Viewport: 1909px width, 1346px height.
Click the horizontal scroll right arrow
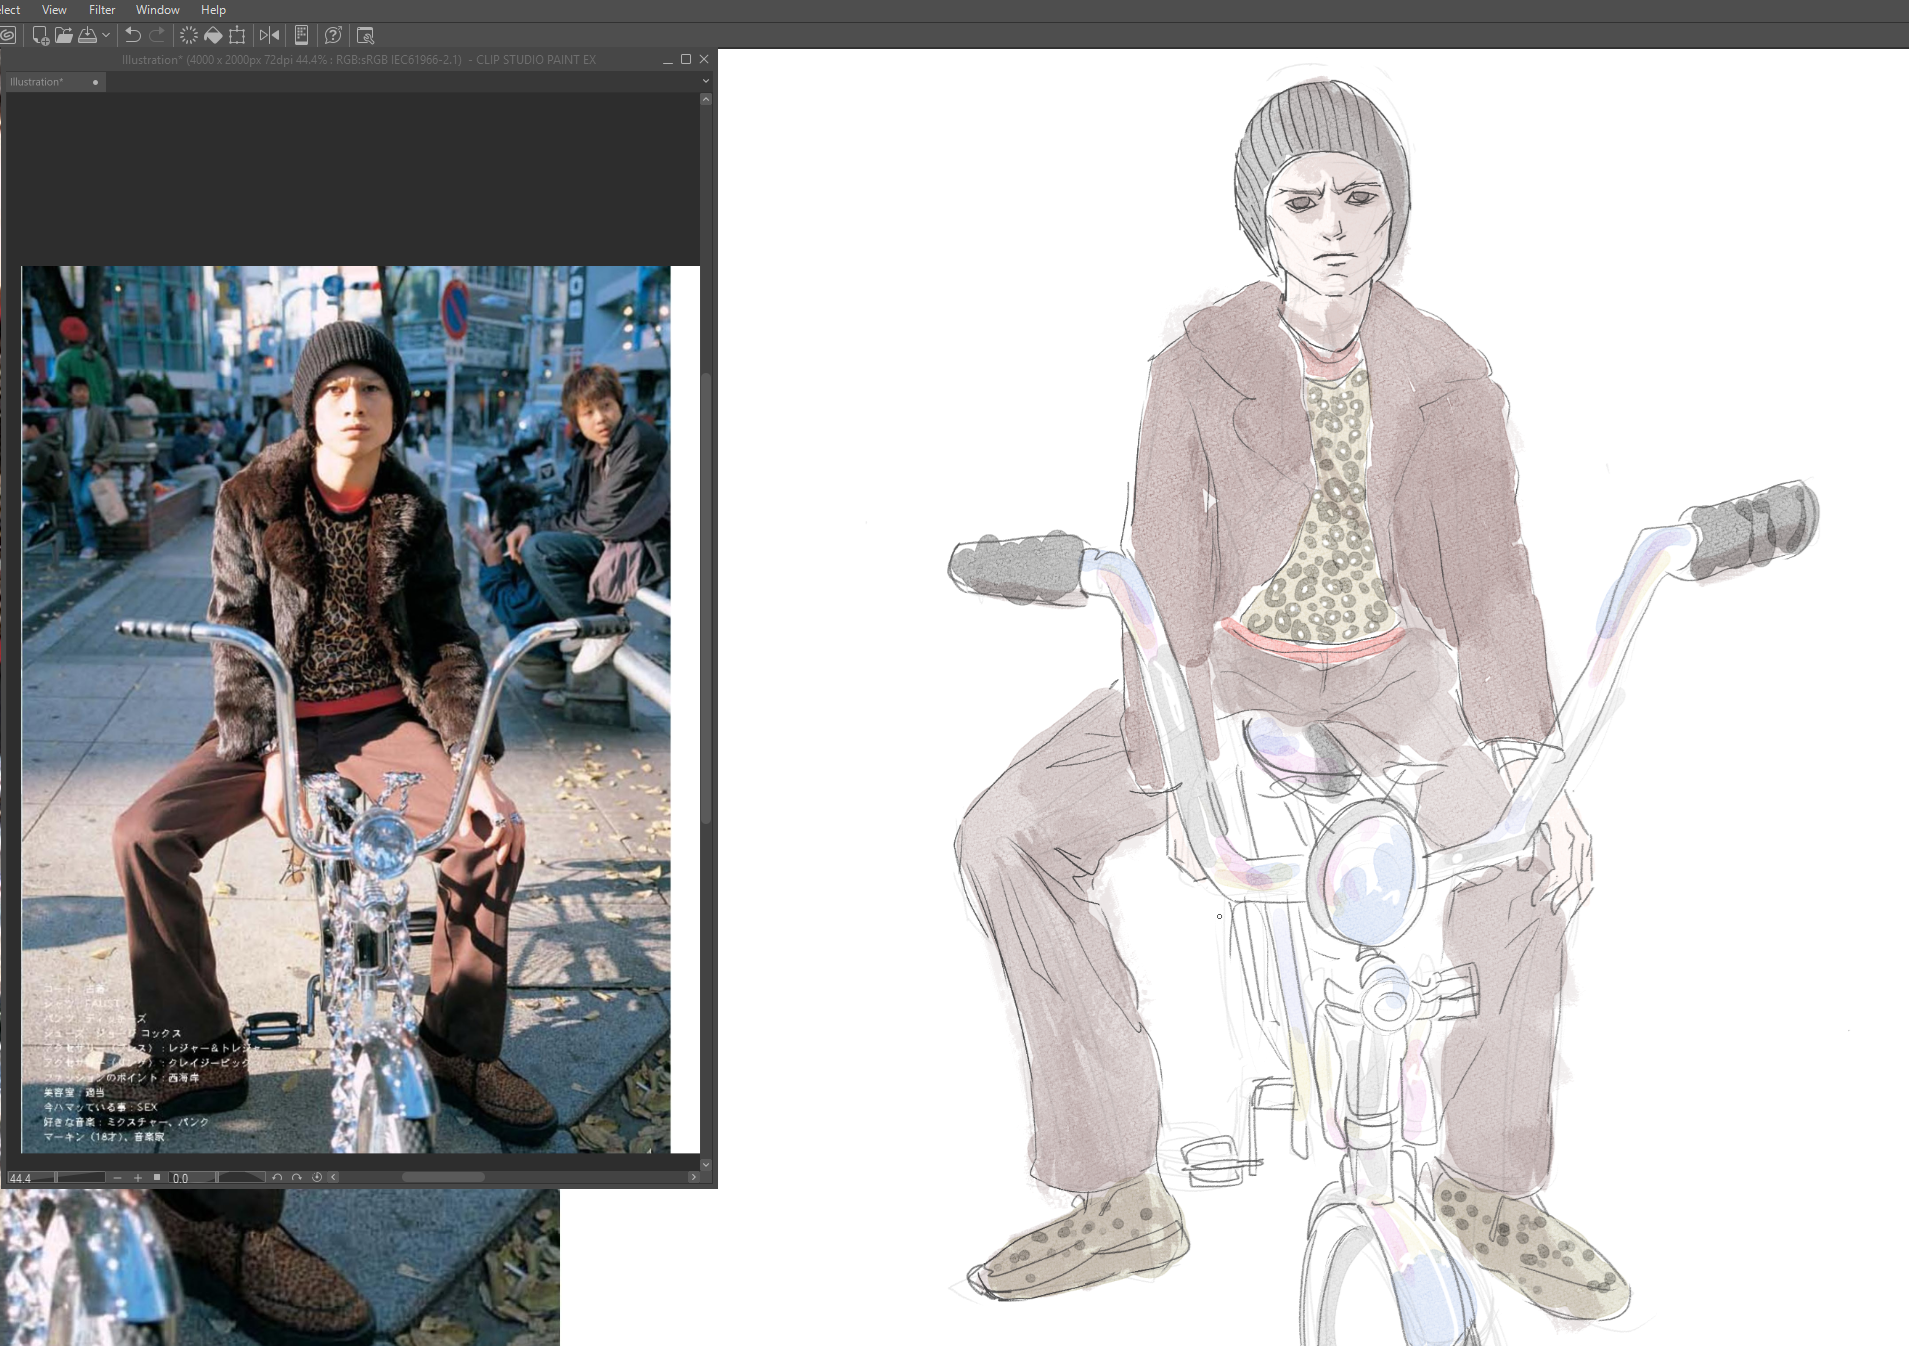click(693, 1178)
